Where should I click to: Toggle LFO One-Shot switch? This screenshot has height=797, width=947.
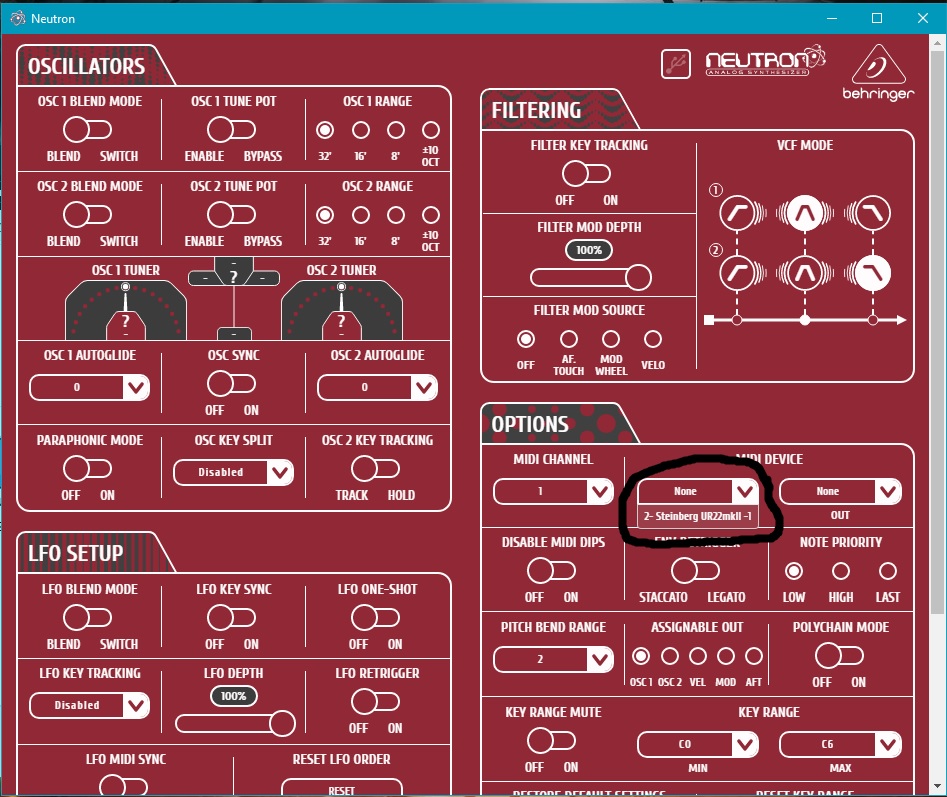[375, 618]
